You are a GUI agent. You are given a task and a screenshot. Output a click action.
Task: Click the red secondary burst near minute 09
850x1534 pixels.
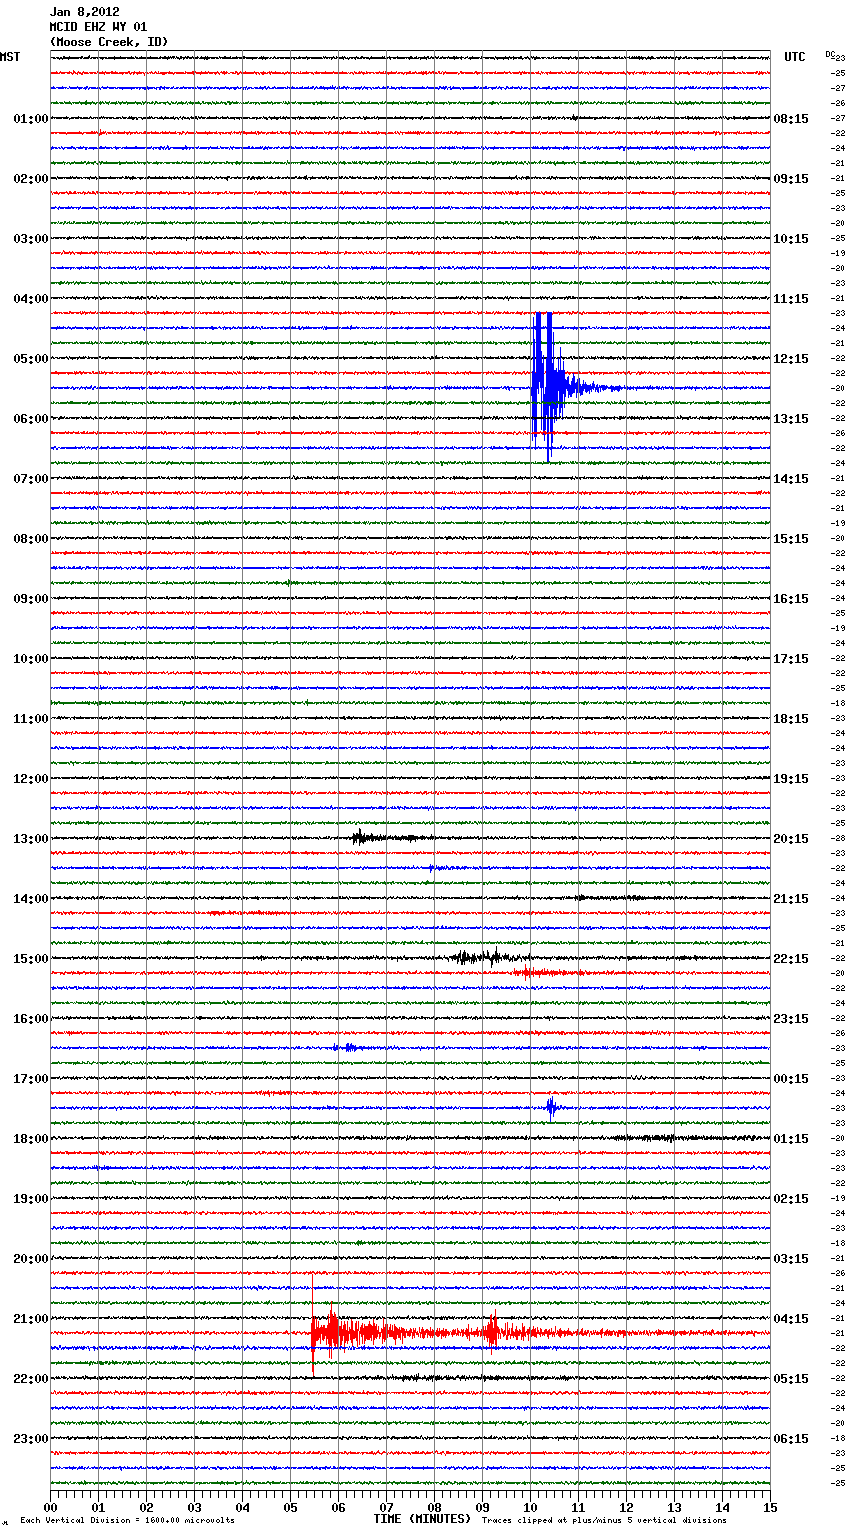click(x=492, y=1331)
